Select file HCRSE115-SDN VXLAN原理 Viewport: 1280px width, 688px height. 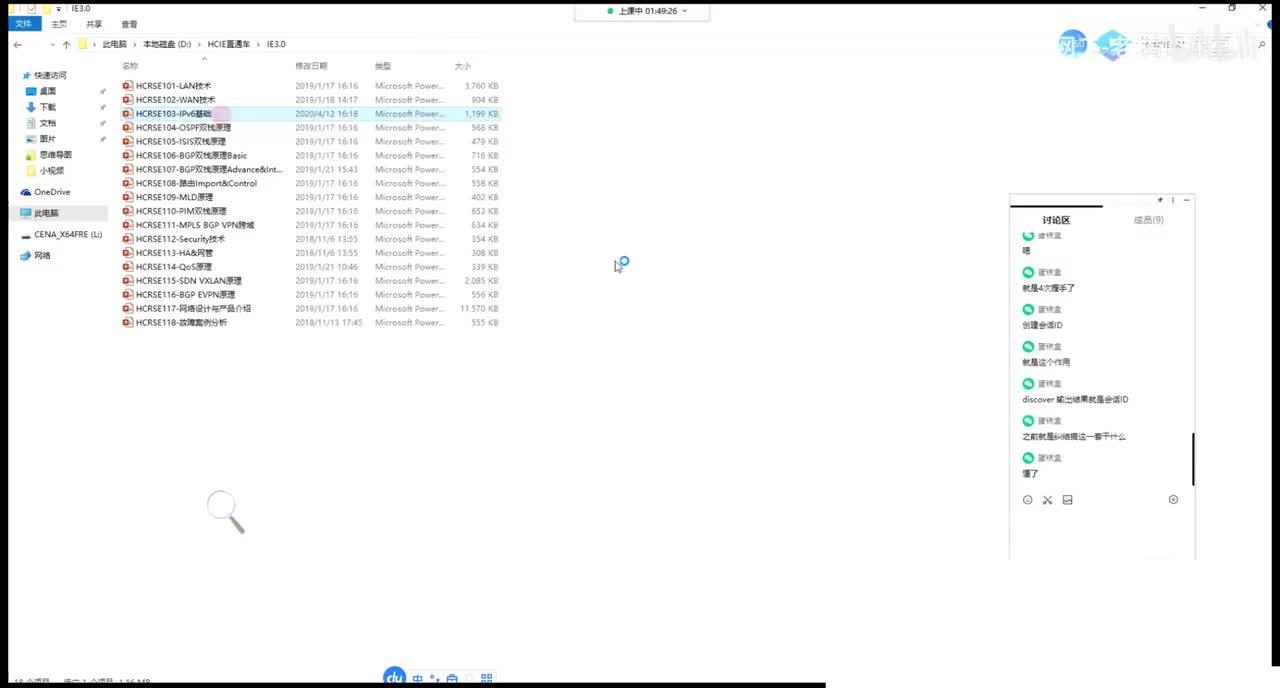point(189,281)
